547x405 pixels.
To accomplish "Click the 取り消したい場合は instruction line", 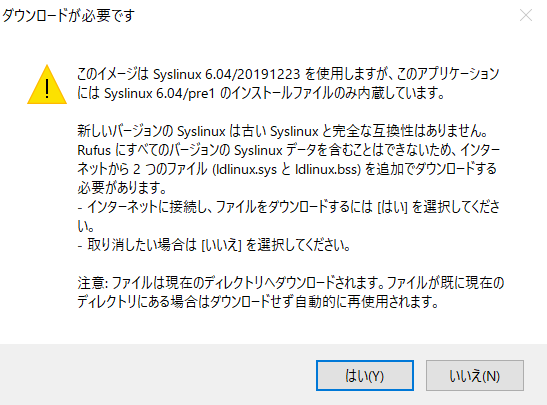I will (214, 245).
